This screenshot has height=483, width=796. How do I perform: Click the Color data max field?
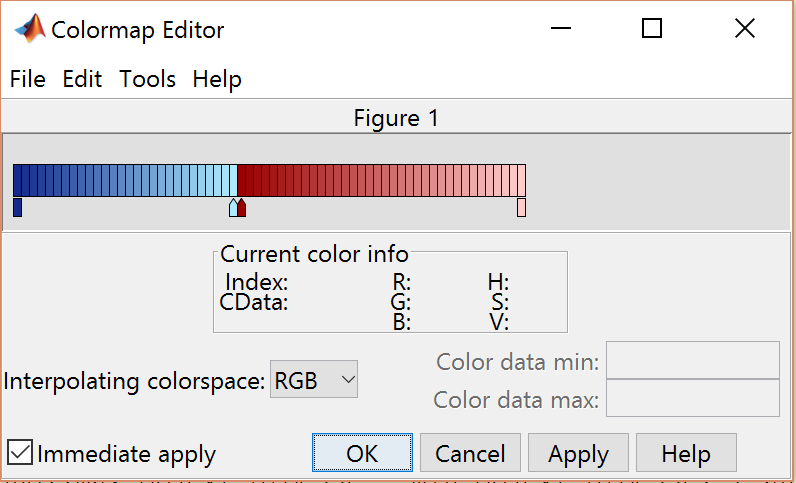(692, 399)
